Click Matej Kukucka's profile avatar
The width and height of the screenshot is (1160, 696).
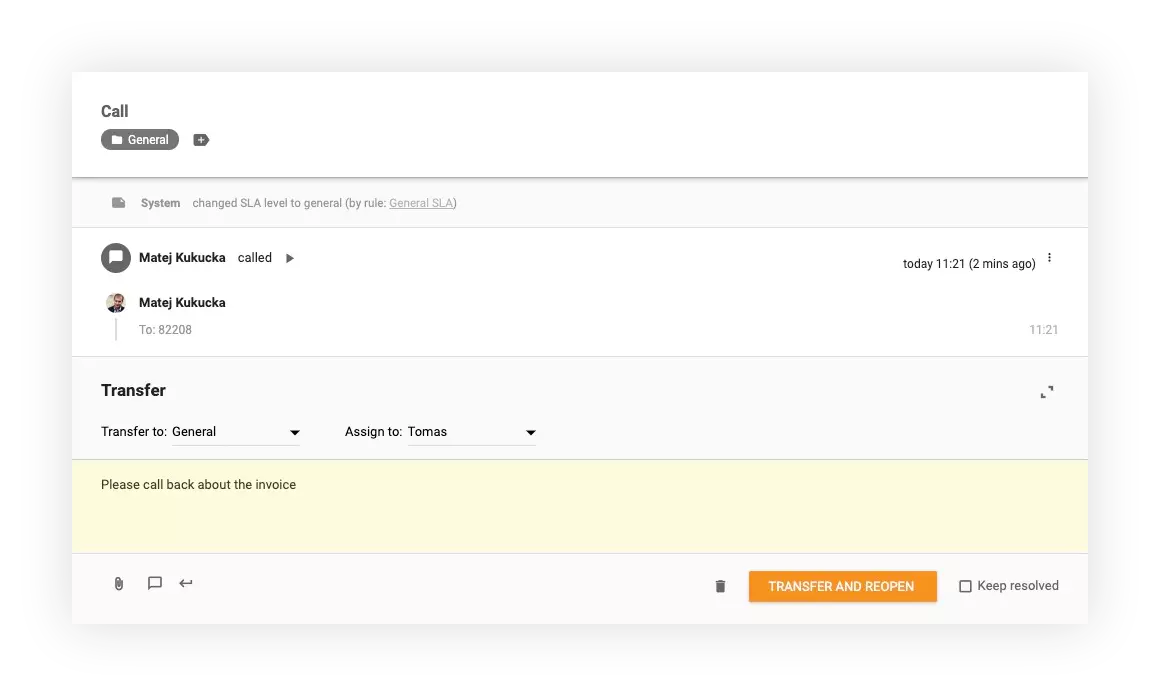[116, 303]
